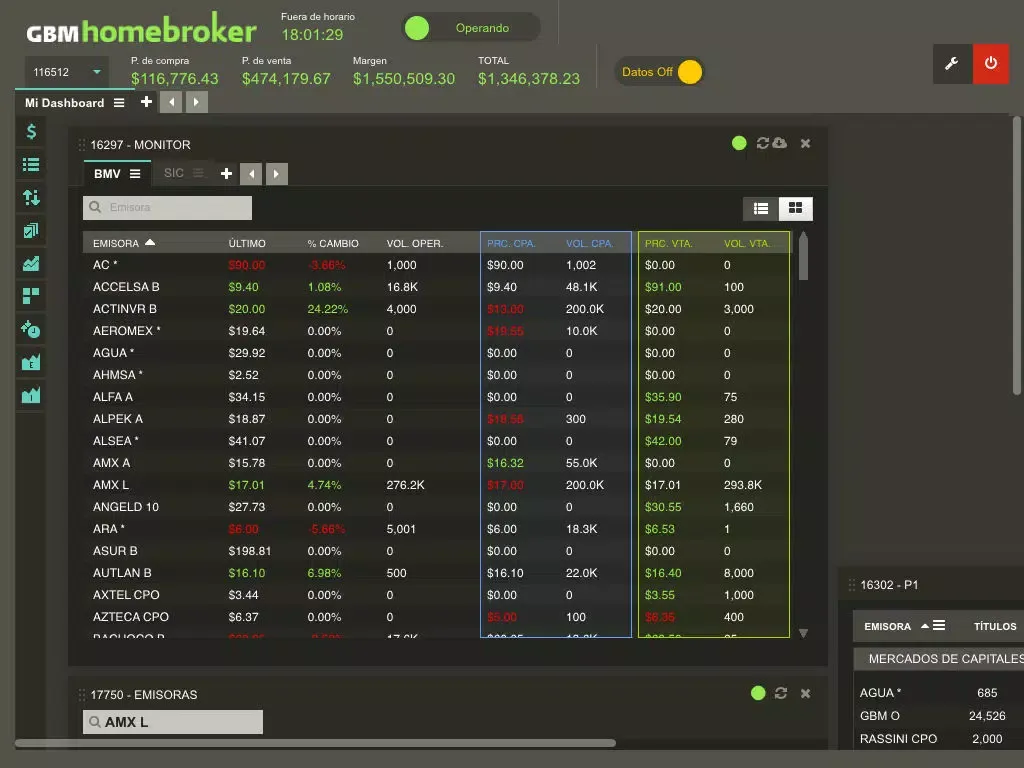Viewport: 1024px width, 768px height.
Task: Add a new dashboard with plus icon
Action: [146, 102]
